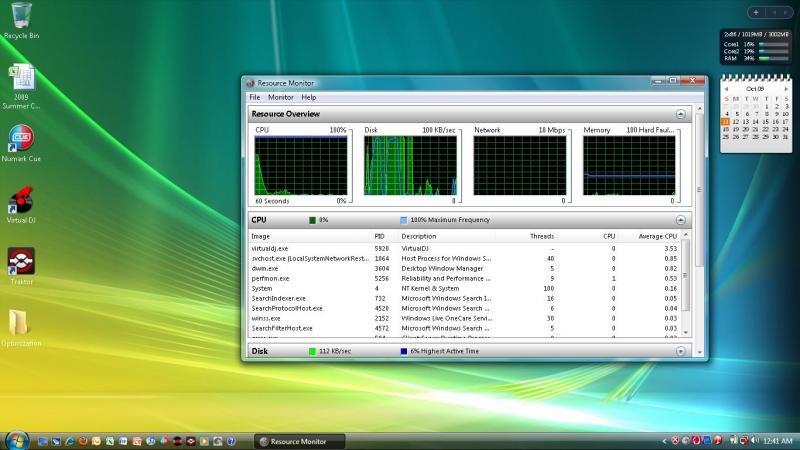This screenshot has height=450, width=800.
Task: Open the 2009 Summer C... spreadsheet icon
Action: tap(21, 86)
